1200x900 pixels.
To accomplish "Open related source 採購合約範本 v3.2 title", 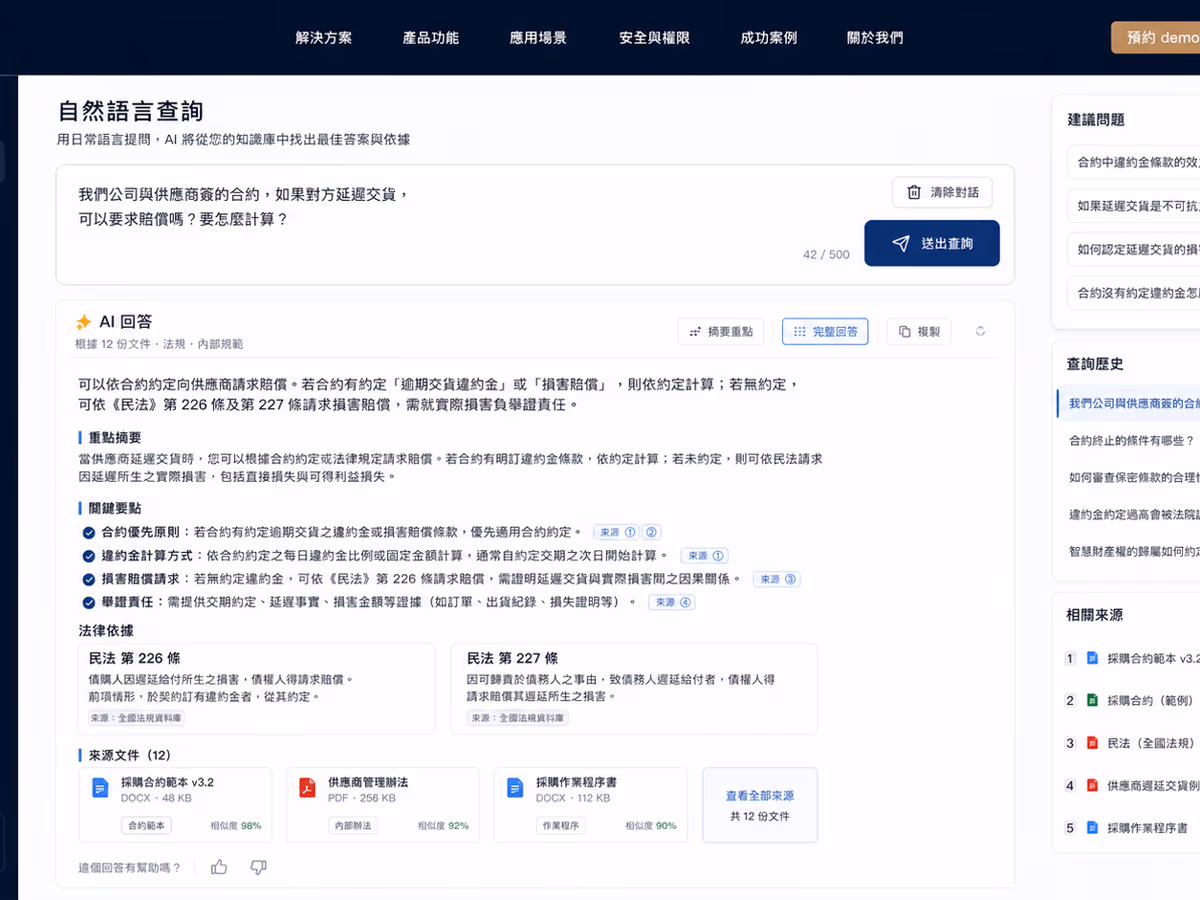I will pyautogui.click(x=1153, y=658).
